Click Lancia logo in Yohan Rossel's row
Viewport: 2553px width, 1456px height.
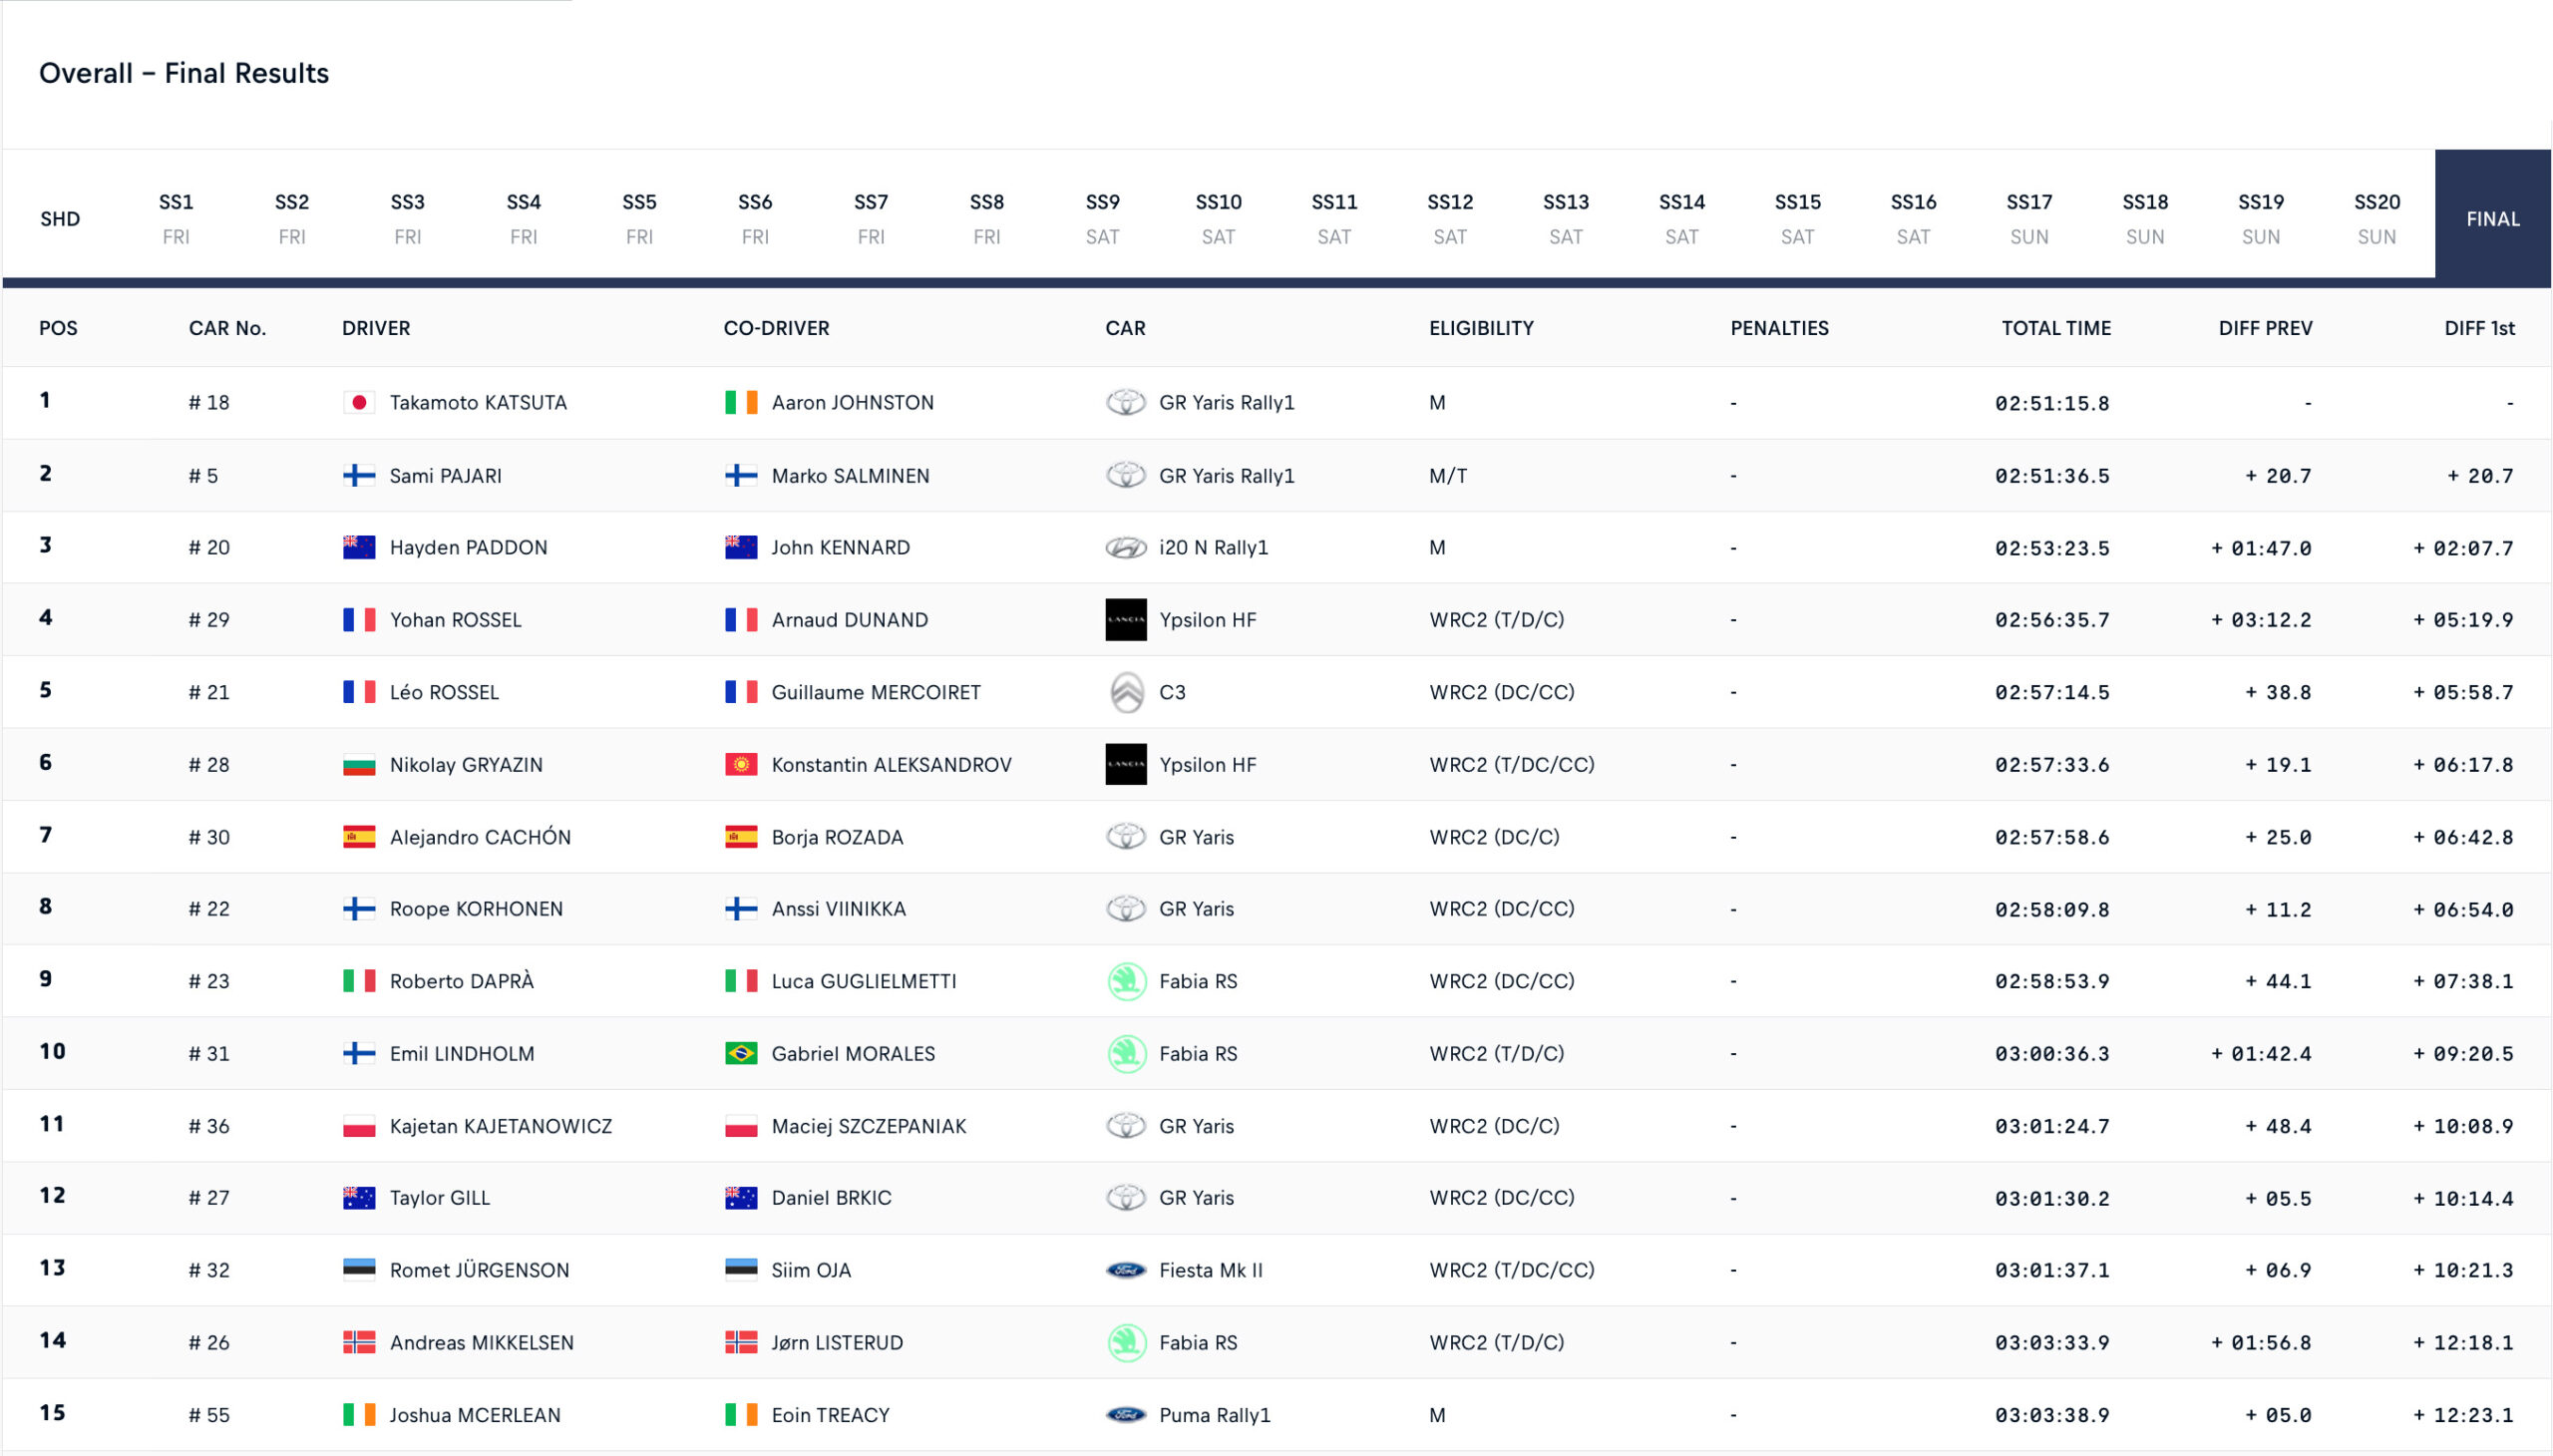(1125, 620)
